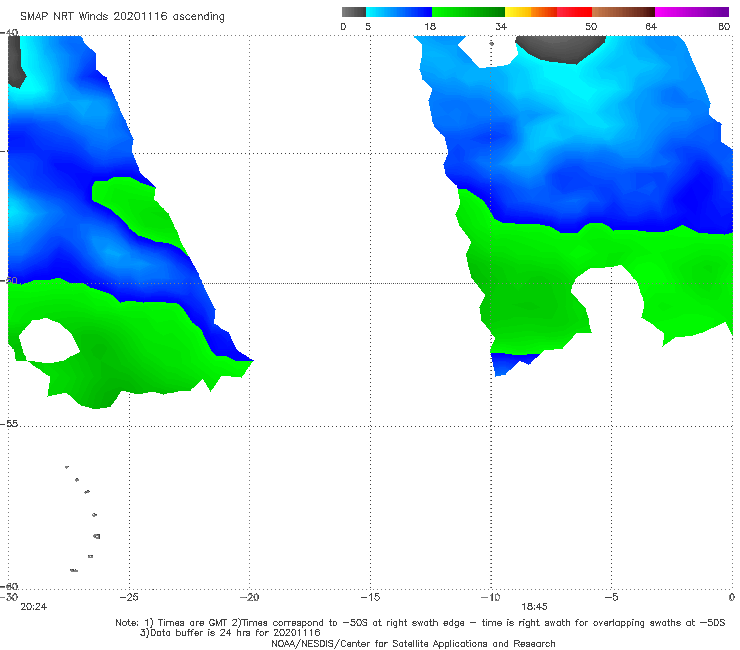740x650 pixels.
Task: Click the NOAA/NESDIS credit line
Action: (413, 644)
